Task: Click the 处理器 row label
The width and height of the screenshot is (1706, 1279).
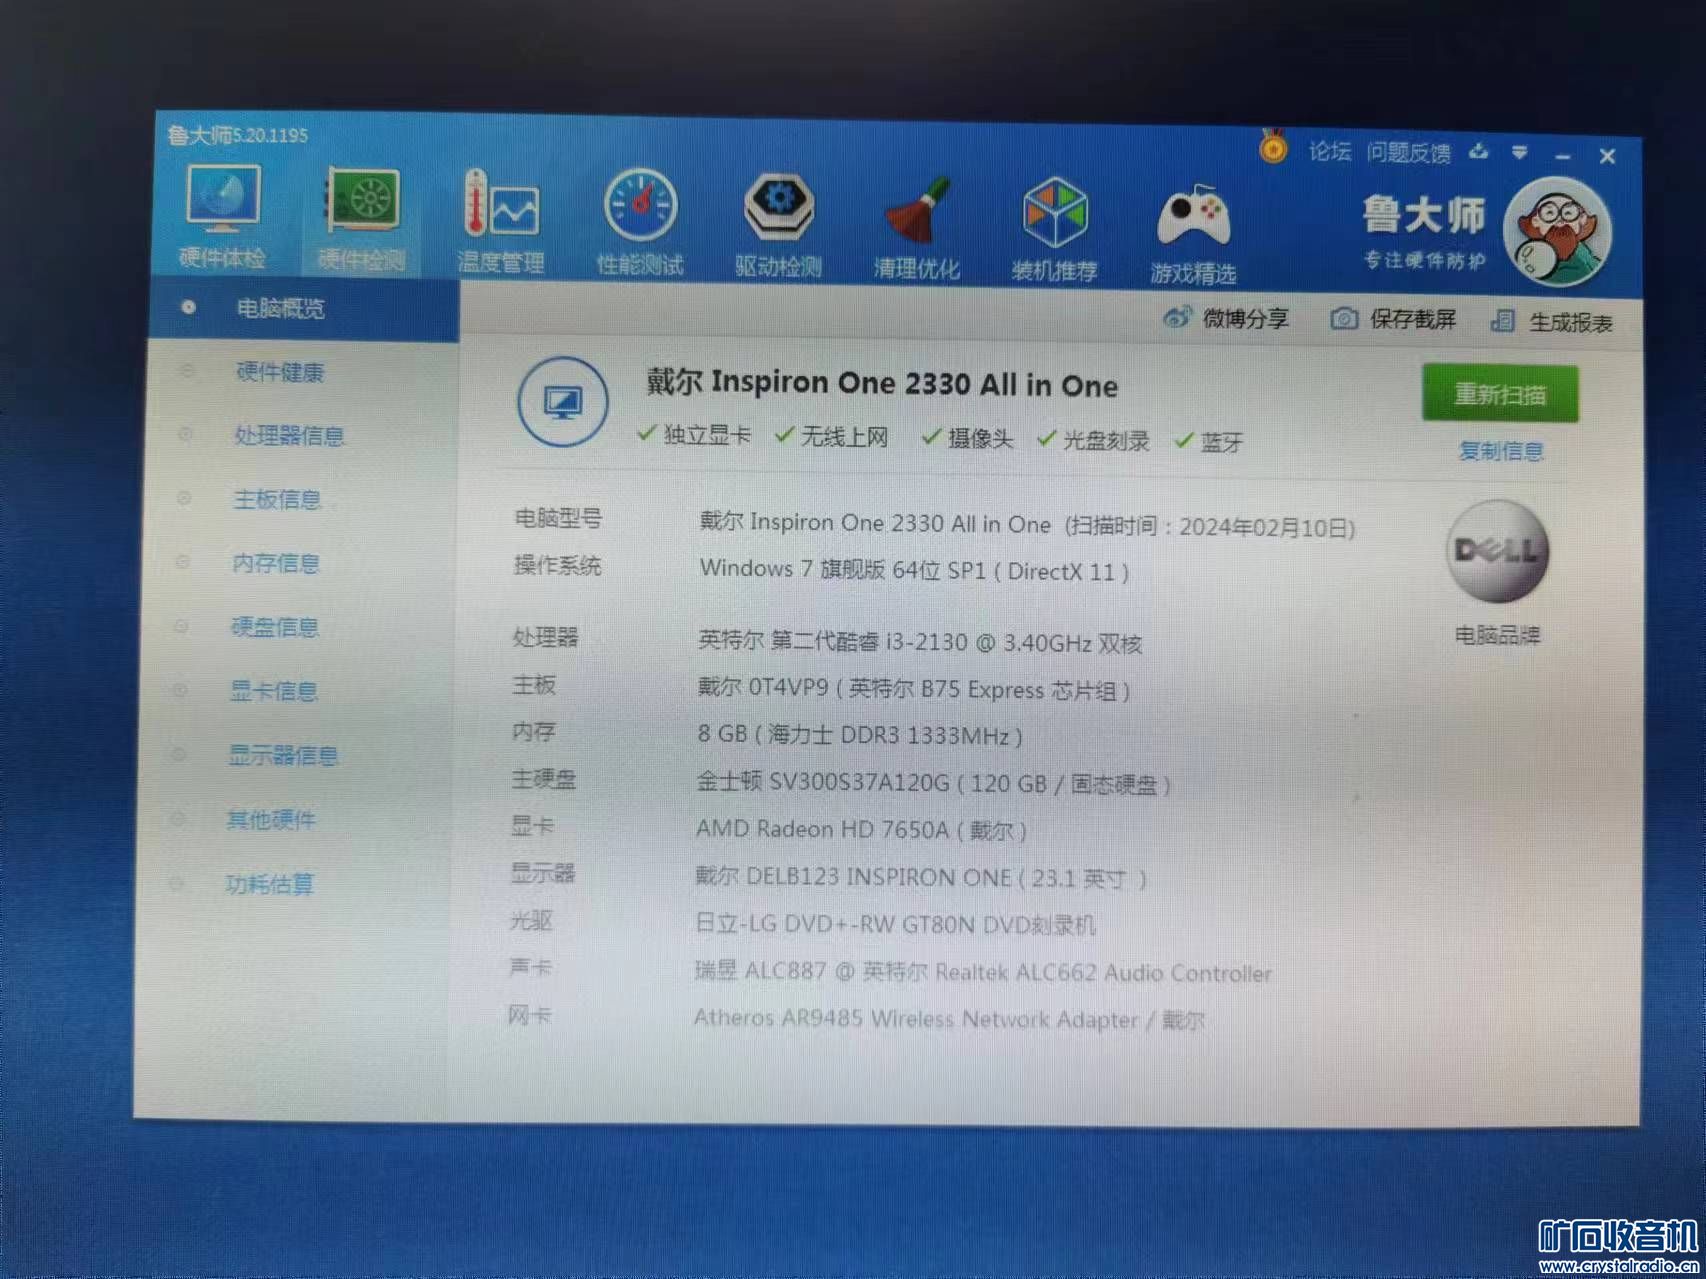Action: tap(545, 637)
